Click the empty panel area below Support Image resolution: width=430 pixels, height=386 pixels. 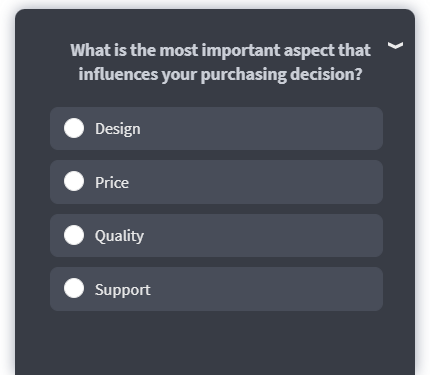(x=215, y=343)
